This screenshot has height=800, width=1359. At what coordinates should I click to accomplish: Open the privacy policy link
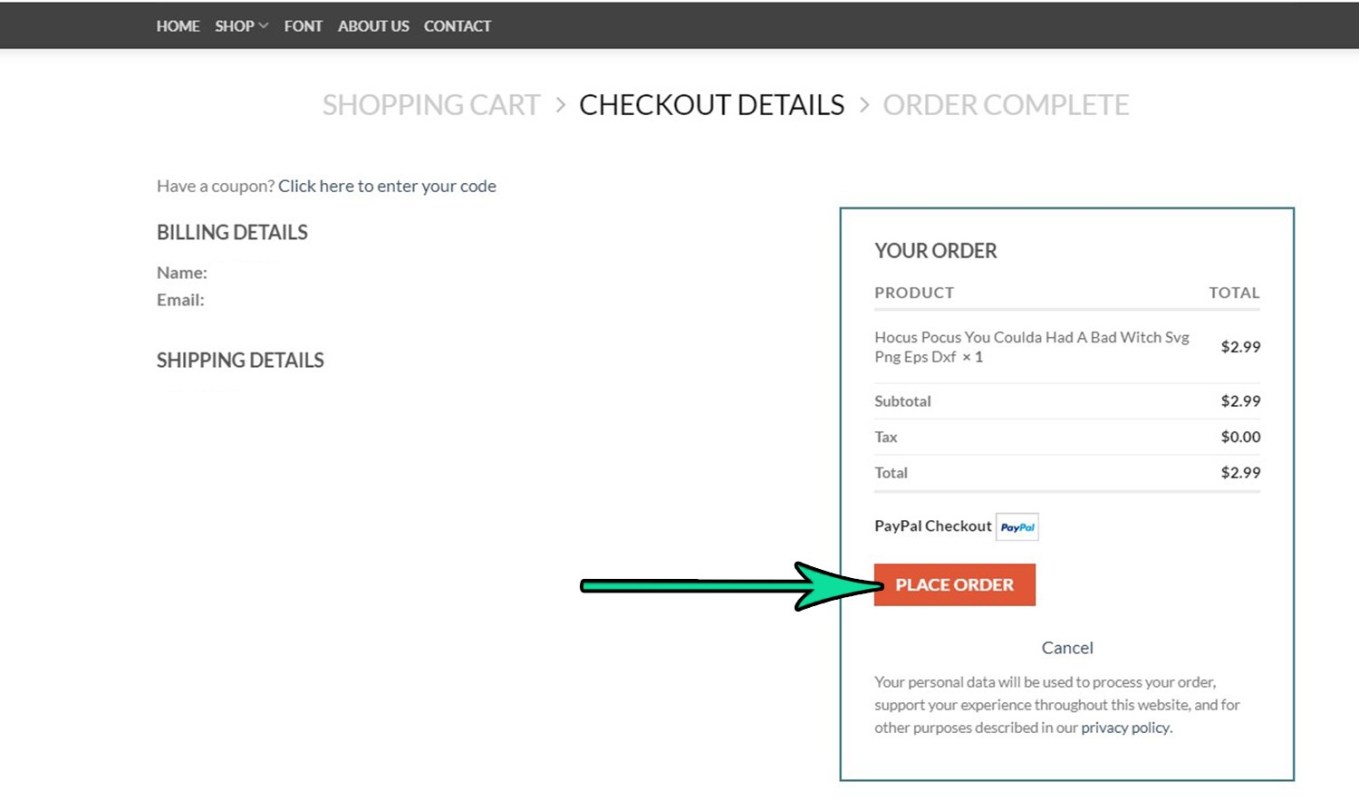1125,728
